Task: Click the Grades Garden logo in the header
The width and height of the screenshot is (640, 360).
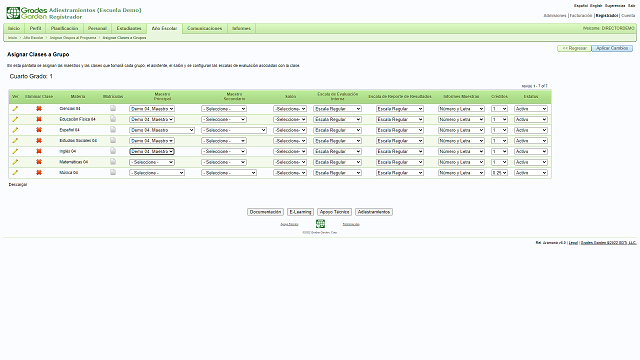Action: click(27, 13)
